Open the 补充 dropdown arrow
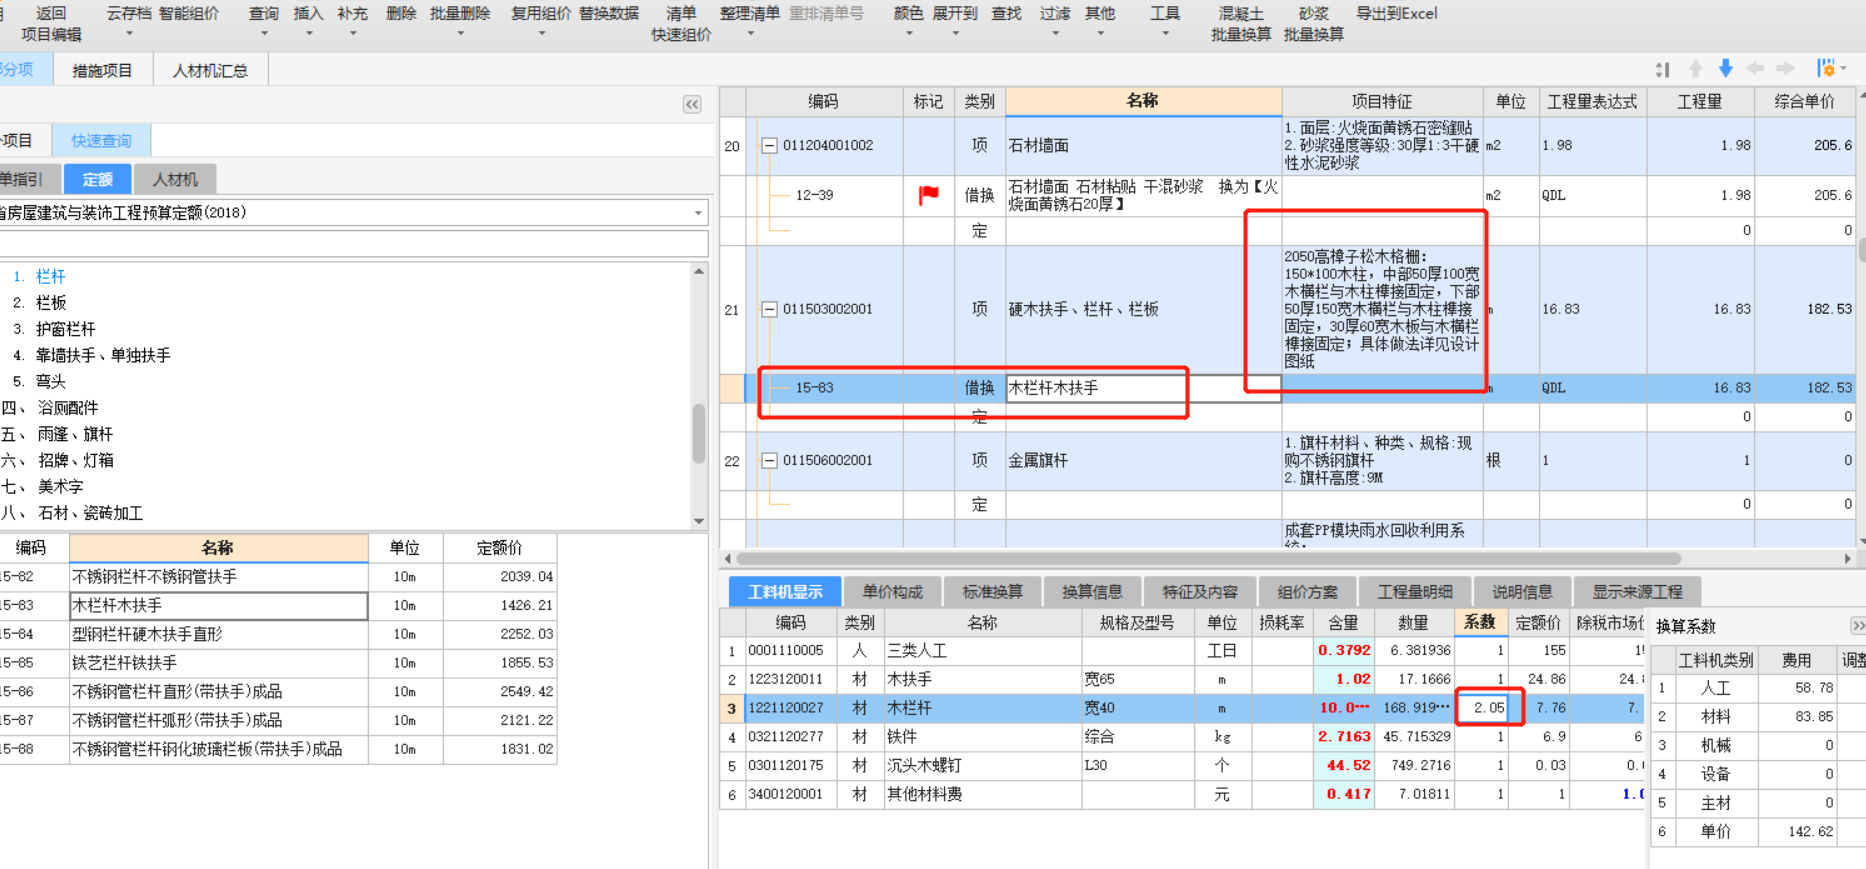The width and height of the screenshot is (1866, 869). (353, 34)
